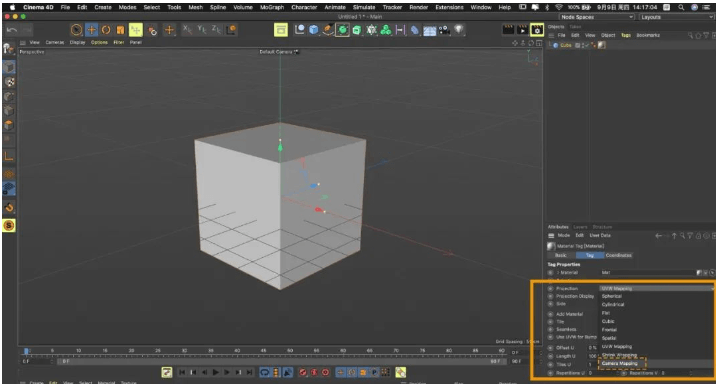Open the viewport Cameras menu
The height and width of the screenshot is (384, 716).
pyautogui.click(x=55, y=42)
